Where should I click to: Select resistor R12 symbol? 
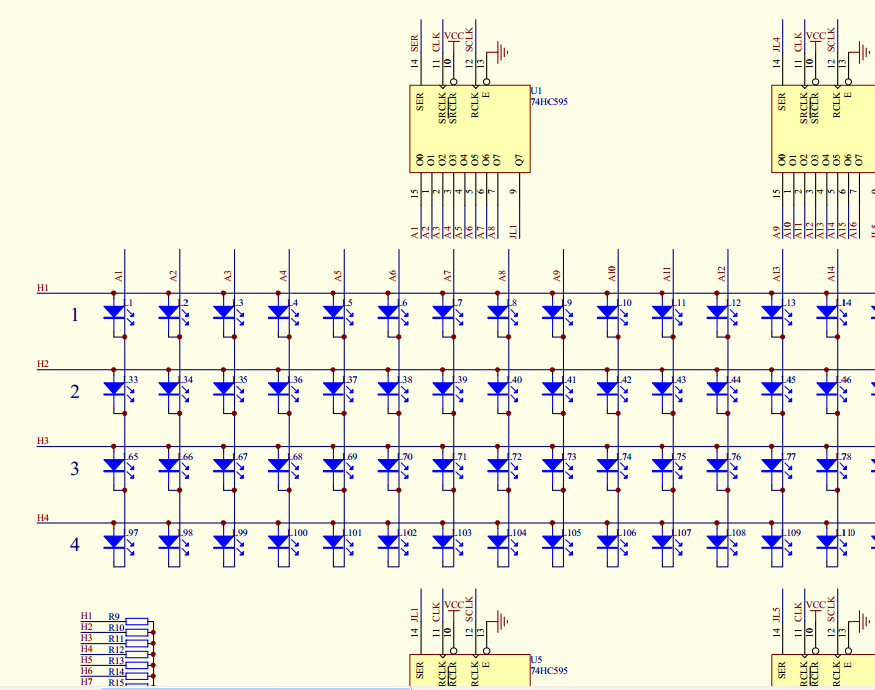(137, 654)
